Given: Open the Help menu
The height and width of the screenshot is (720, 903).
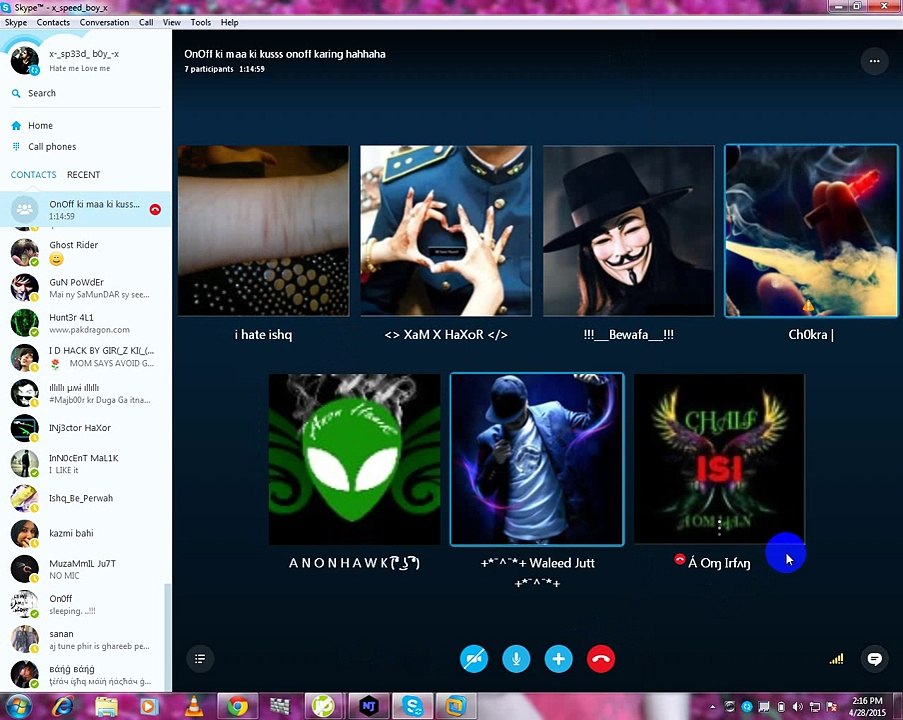Looking at the screenshot, I should coord(229,22).
